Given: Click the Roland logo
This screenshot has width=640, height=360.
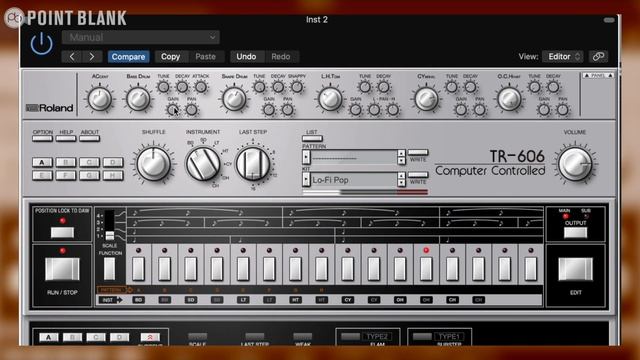Looking at the screenshot, I should 49,108.
